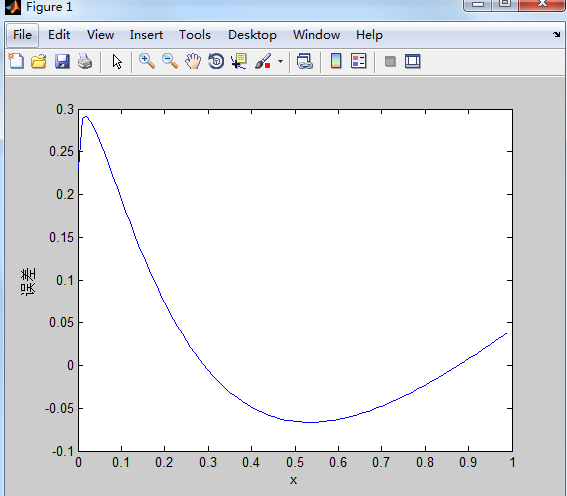Image resolution: width=567 pixels, height=496 pixels.
Task: Click the y-axis tick label 0.25
Action: pos(61,151)
